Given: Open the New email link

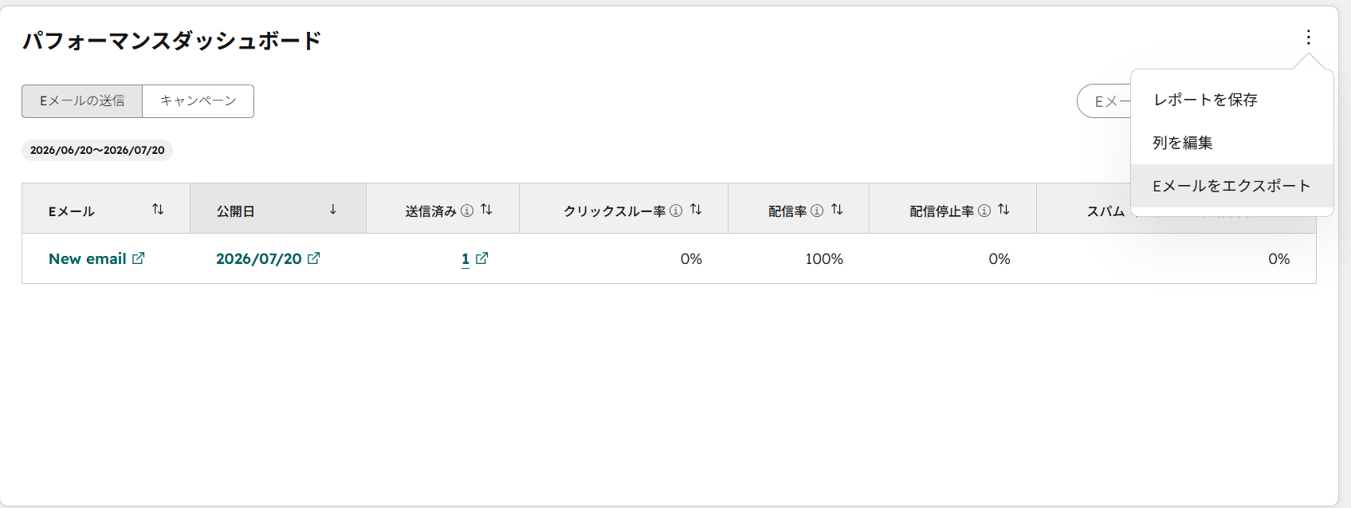Looking at the screenshot, I should point(87,259).
